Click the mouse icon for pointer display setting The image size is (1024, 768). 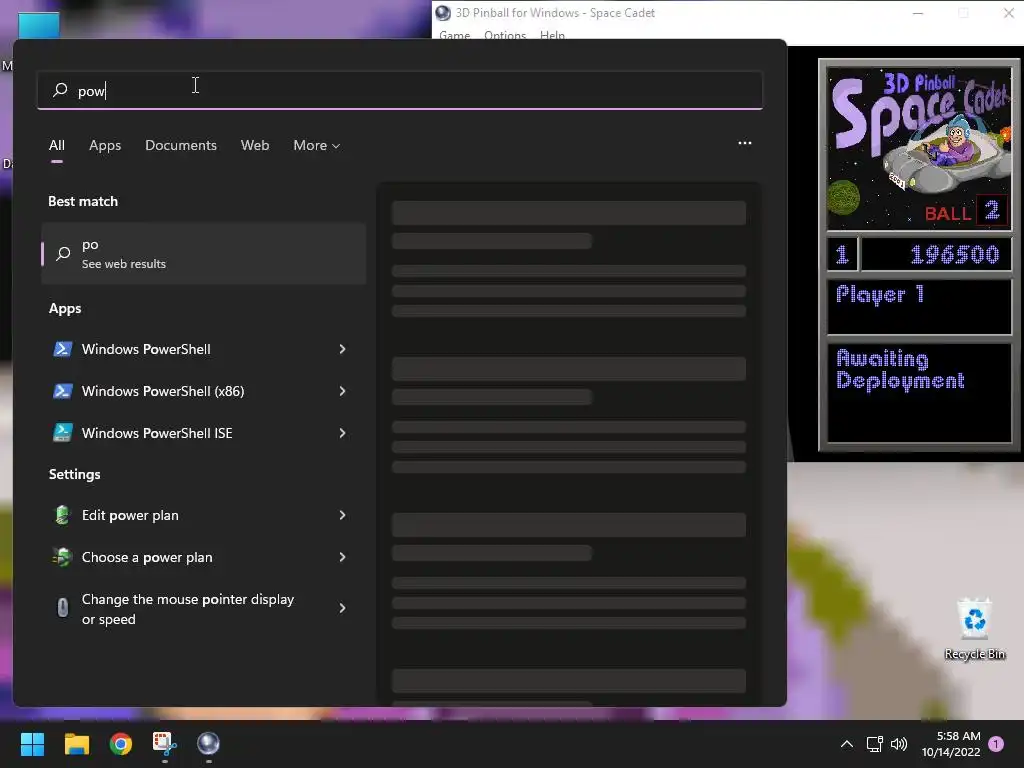click(x=62, y=608)
